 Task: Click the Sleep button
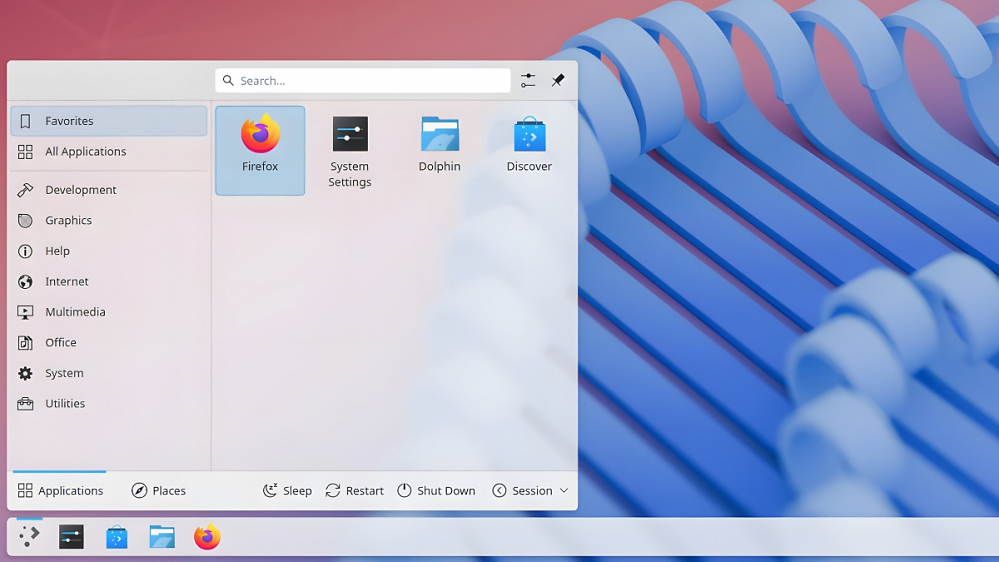coord(287,491)
